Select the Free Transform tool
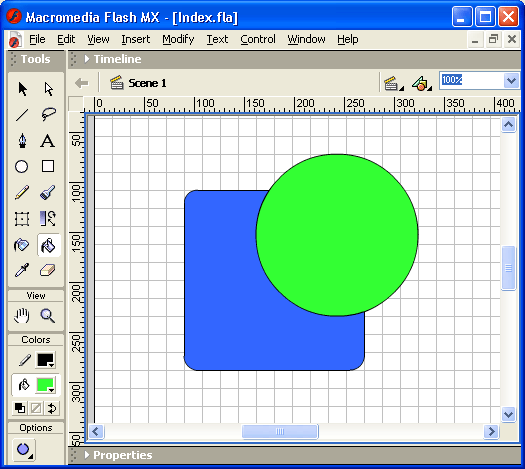Screen dimensions: 525x469 (22, 219)
